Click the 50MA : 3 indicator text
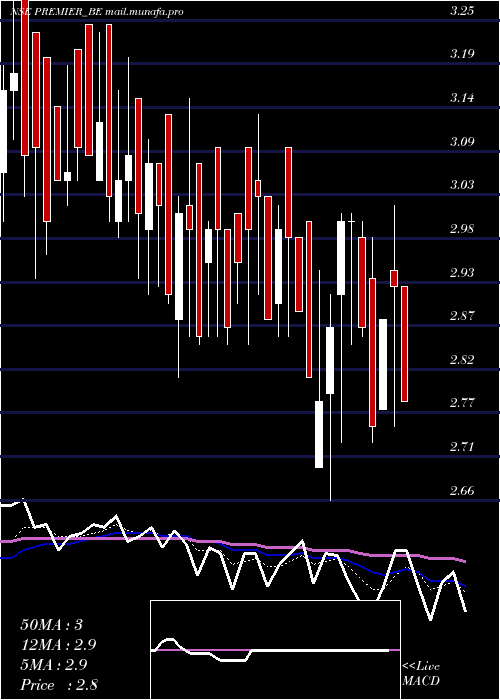The height and width of the screenshot is (700, 500). 52,625
